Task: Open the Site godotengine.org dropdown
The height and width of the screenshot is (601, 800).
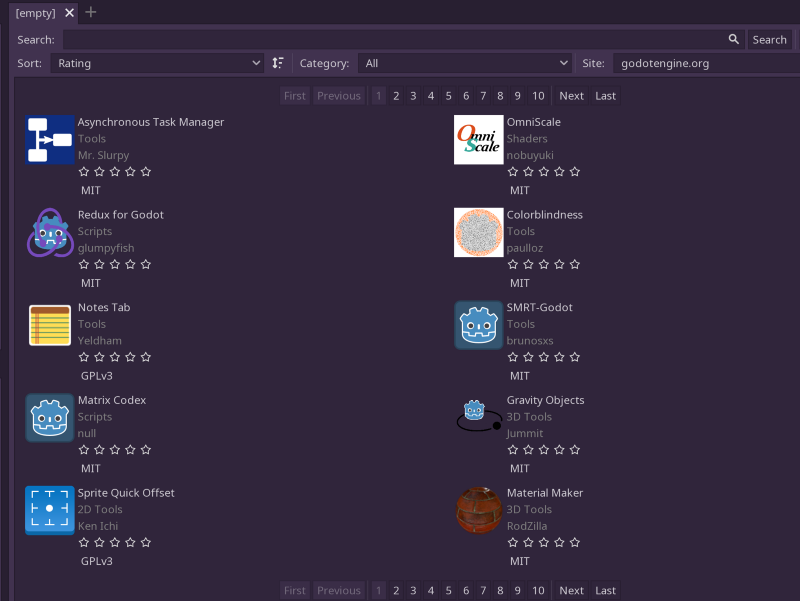Action: coord(707,63)
